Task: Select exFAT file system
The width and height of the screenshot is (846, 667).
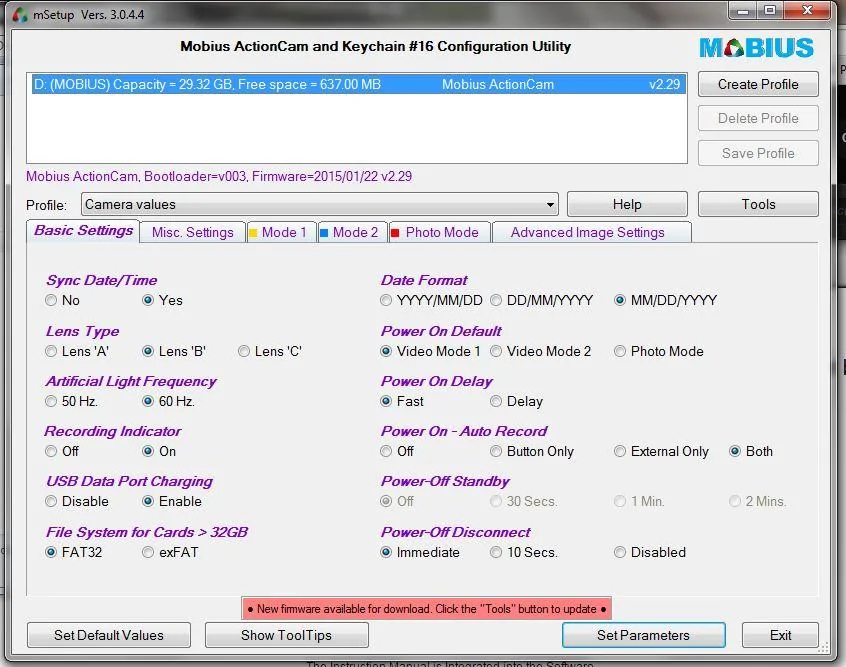Action: [170, 553]
